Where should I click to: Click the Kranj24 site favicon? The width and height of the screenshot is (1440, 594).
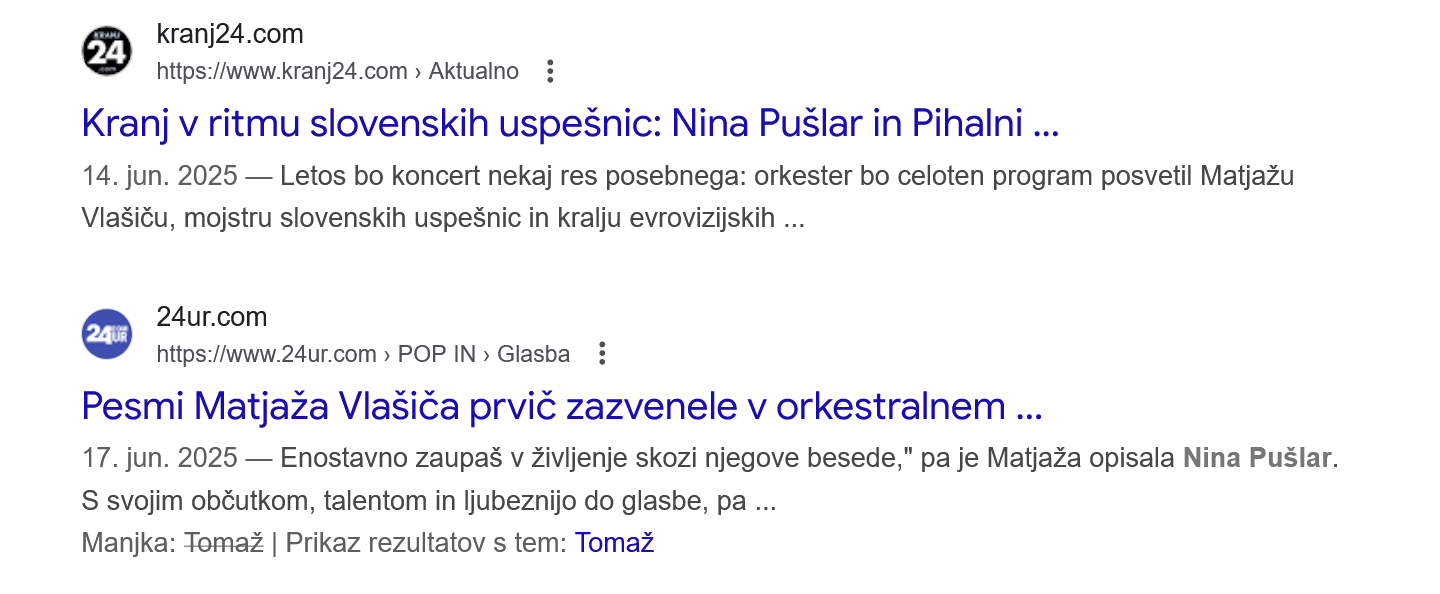coord(106,52)
